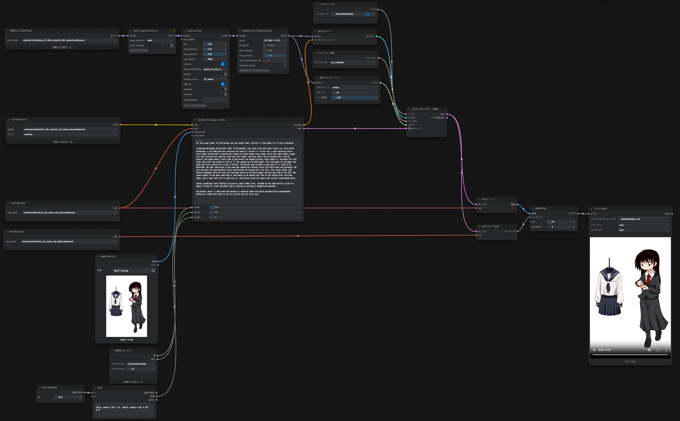Image resolution: width=680 pixels, height=421 pixels.
Task: Collapse the Patch Sage Attention KJ node
Action: tap(130, 30)
